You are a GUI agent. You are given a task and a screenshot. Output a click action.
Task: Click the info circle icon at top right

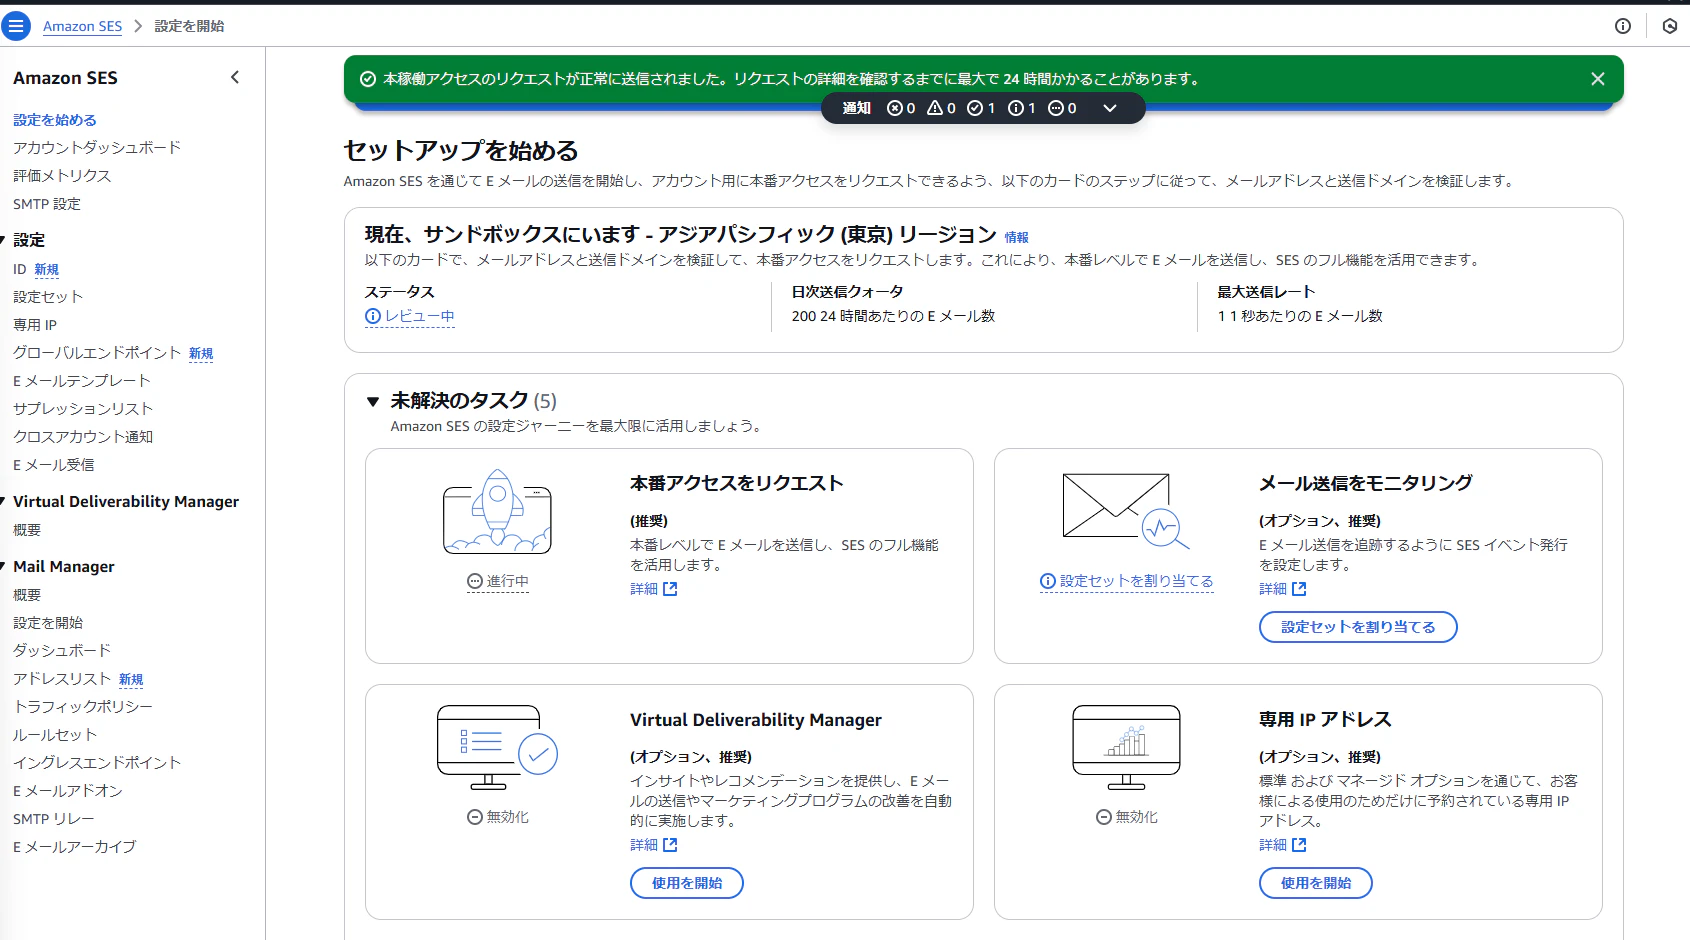pos(1623,26)
